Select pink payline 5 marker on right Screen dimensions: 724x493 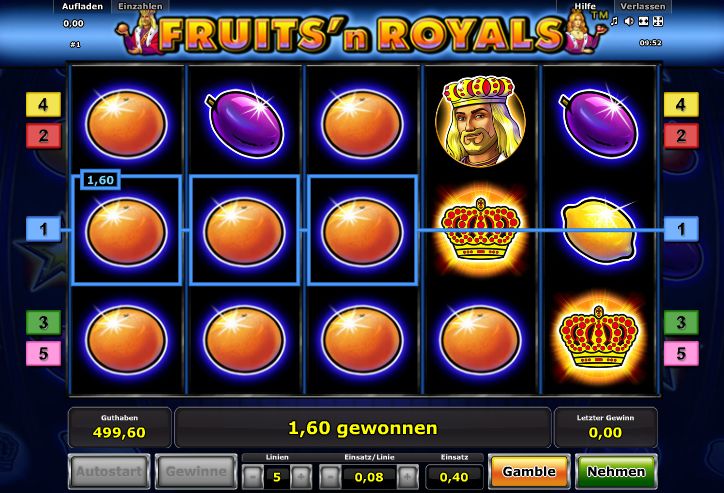pyautogui.click(x=681, y=354)
